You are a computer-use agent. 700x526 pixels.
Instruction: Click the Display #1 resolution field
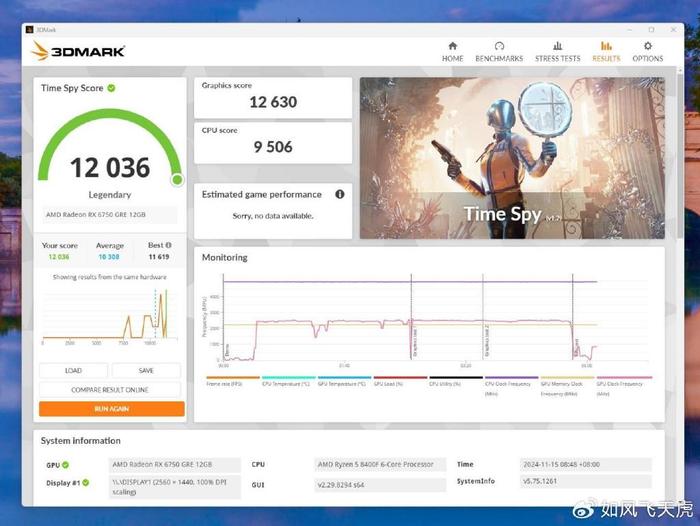(x=174, y=487)
